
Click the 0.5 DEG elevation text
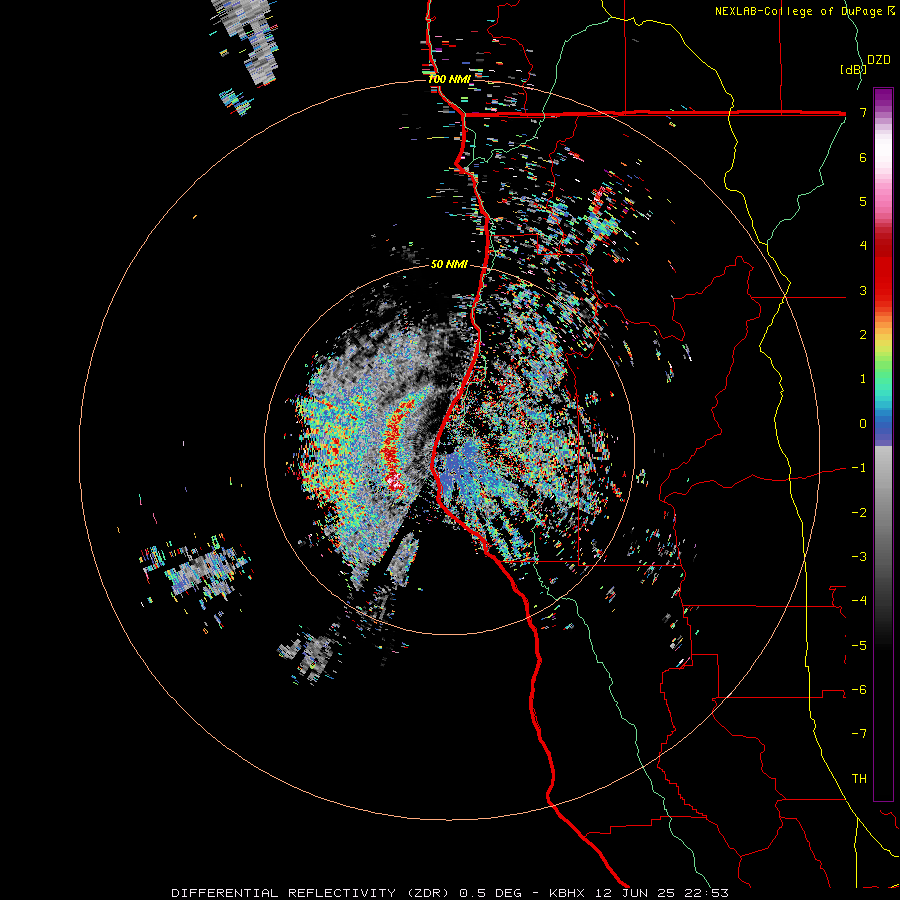point(490,893)
